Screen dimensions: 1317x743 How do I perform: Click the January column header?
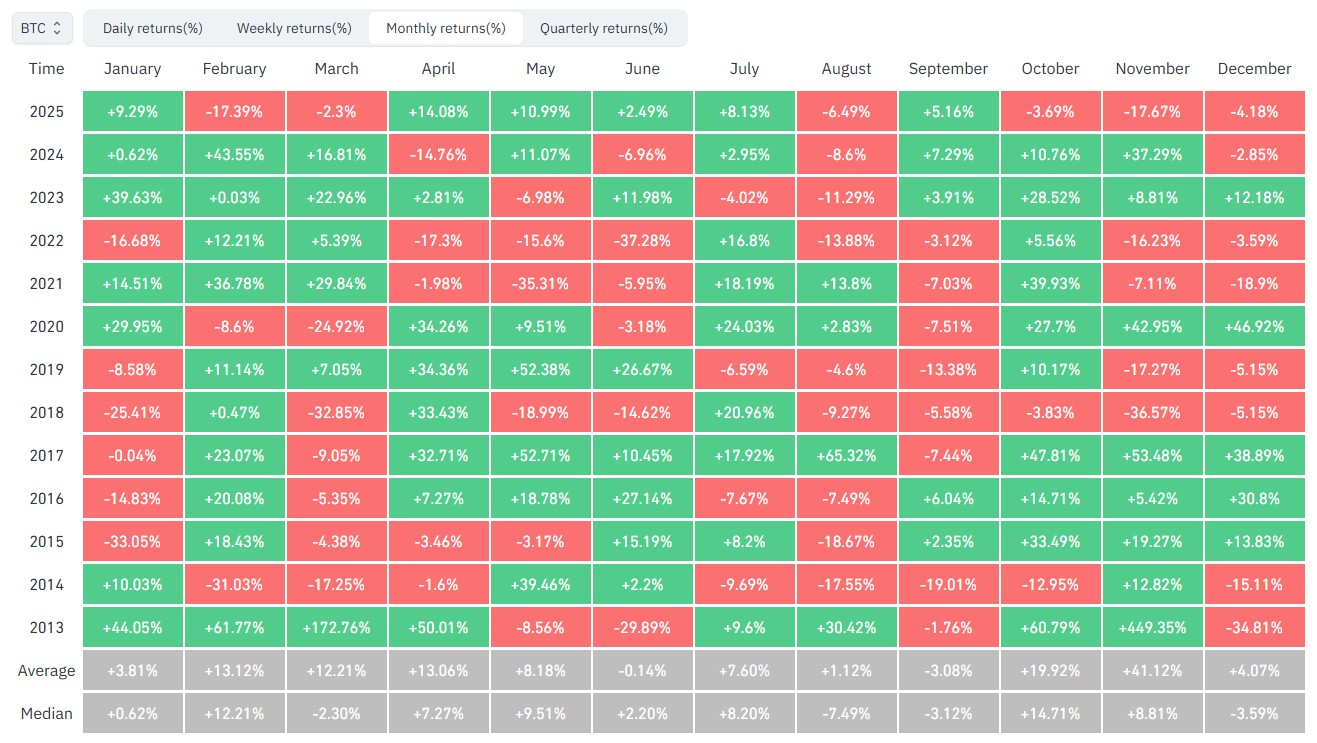point(132,69)
